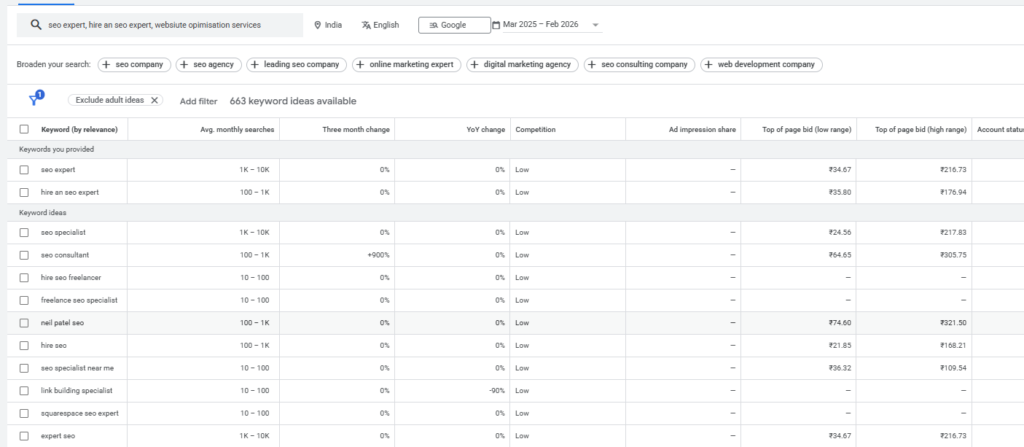Add the web development company chip
This screenshot has height=447, width=1024.
(x=761, y=65)
